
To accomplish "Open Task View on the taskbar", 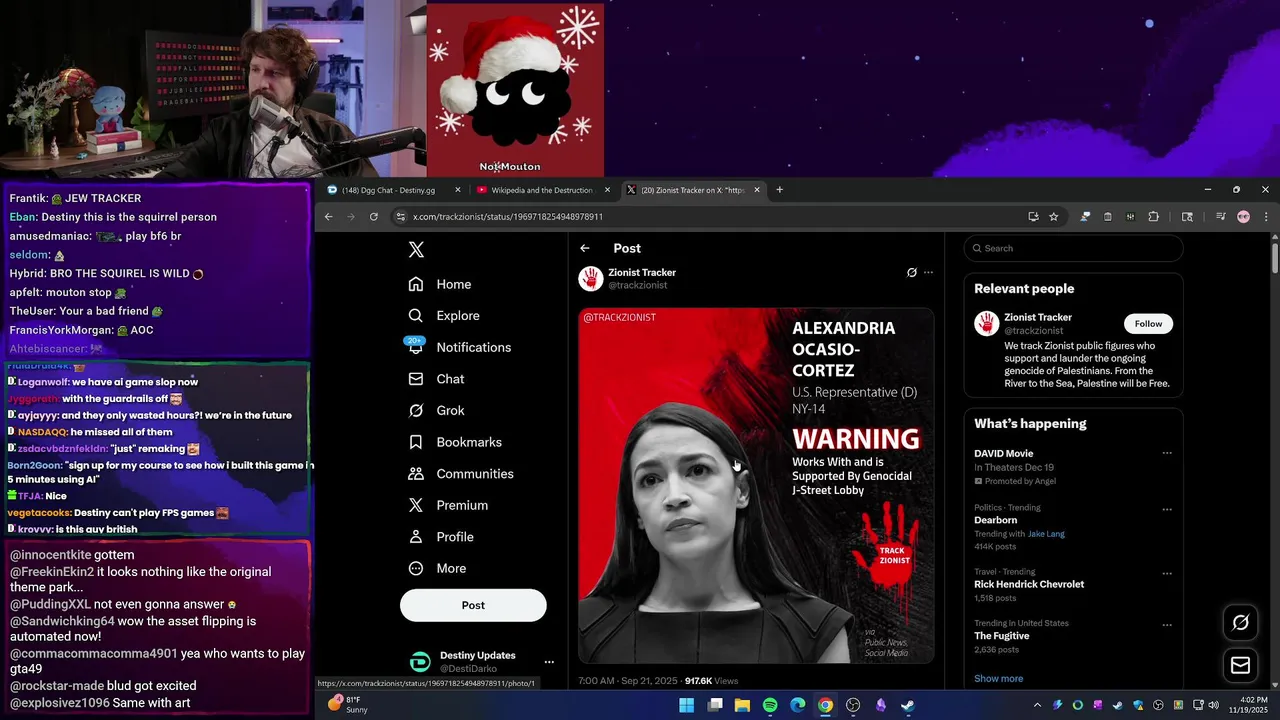I will point(715,705).
